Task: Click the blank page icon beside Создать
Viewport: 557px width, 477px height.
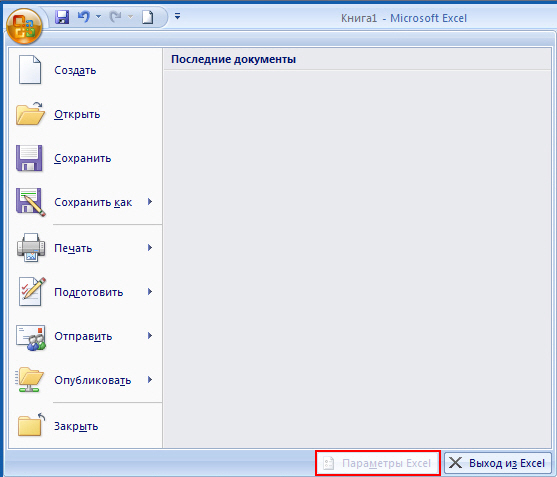Action: (x=30, y=70)
